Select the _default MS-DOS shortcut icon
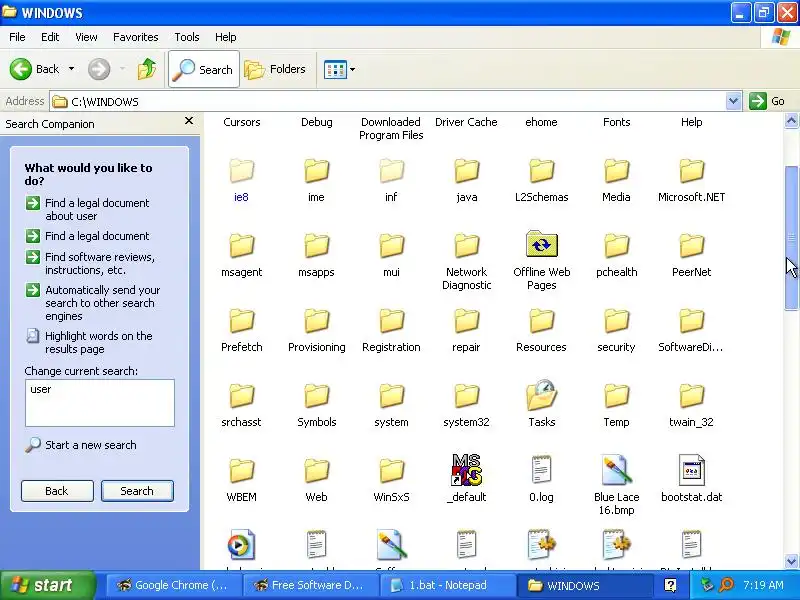800x600 pixels. (x=466, y=470)
